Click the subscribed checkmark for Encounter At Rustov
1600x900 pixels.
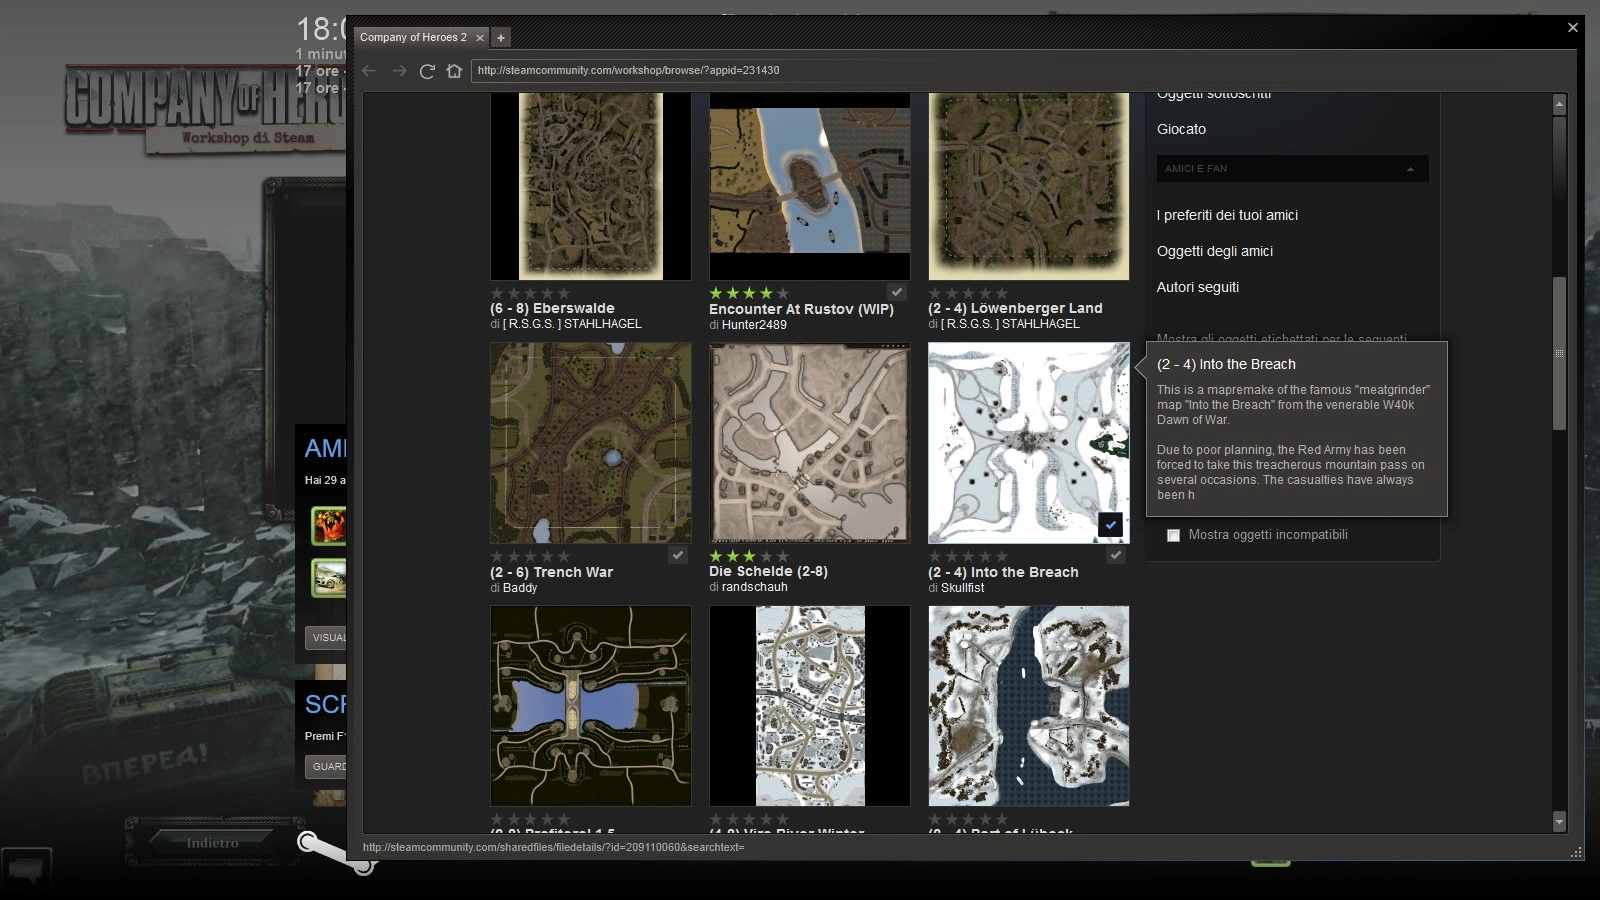897,292
